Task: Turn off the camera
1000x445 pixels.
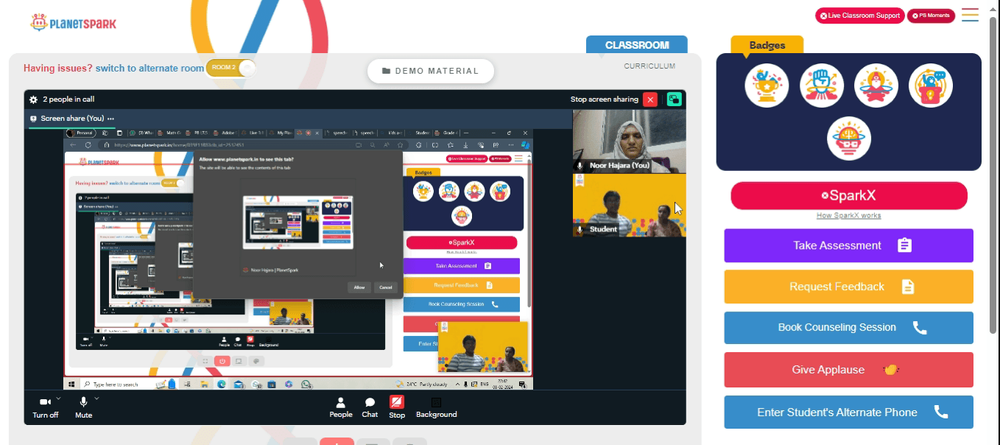Action: tap(45, 407)
